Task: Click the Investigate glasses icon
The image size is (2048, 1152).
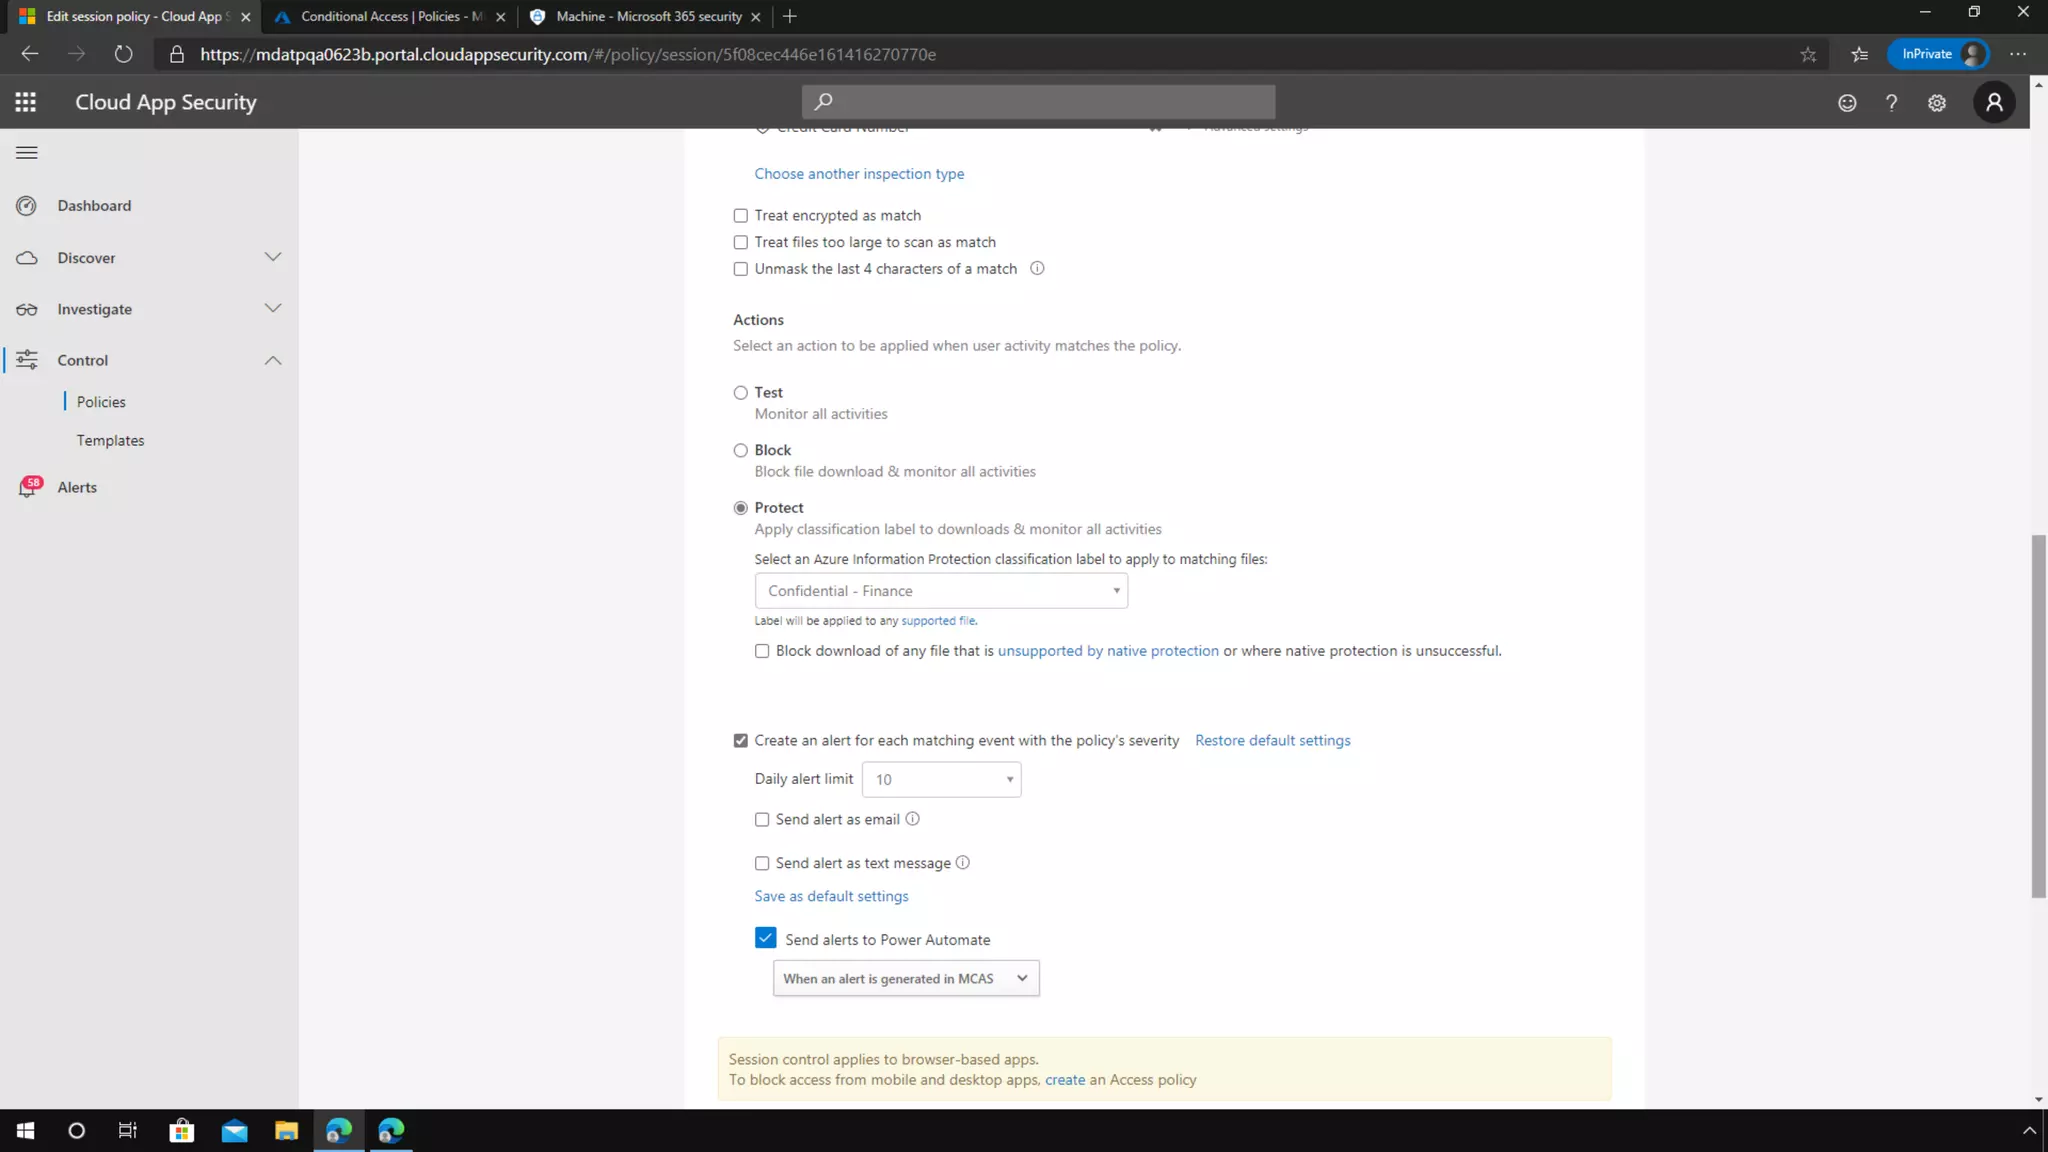Action: (x=27, y=310)
